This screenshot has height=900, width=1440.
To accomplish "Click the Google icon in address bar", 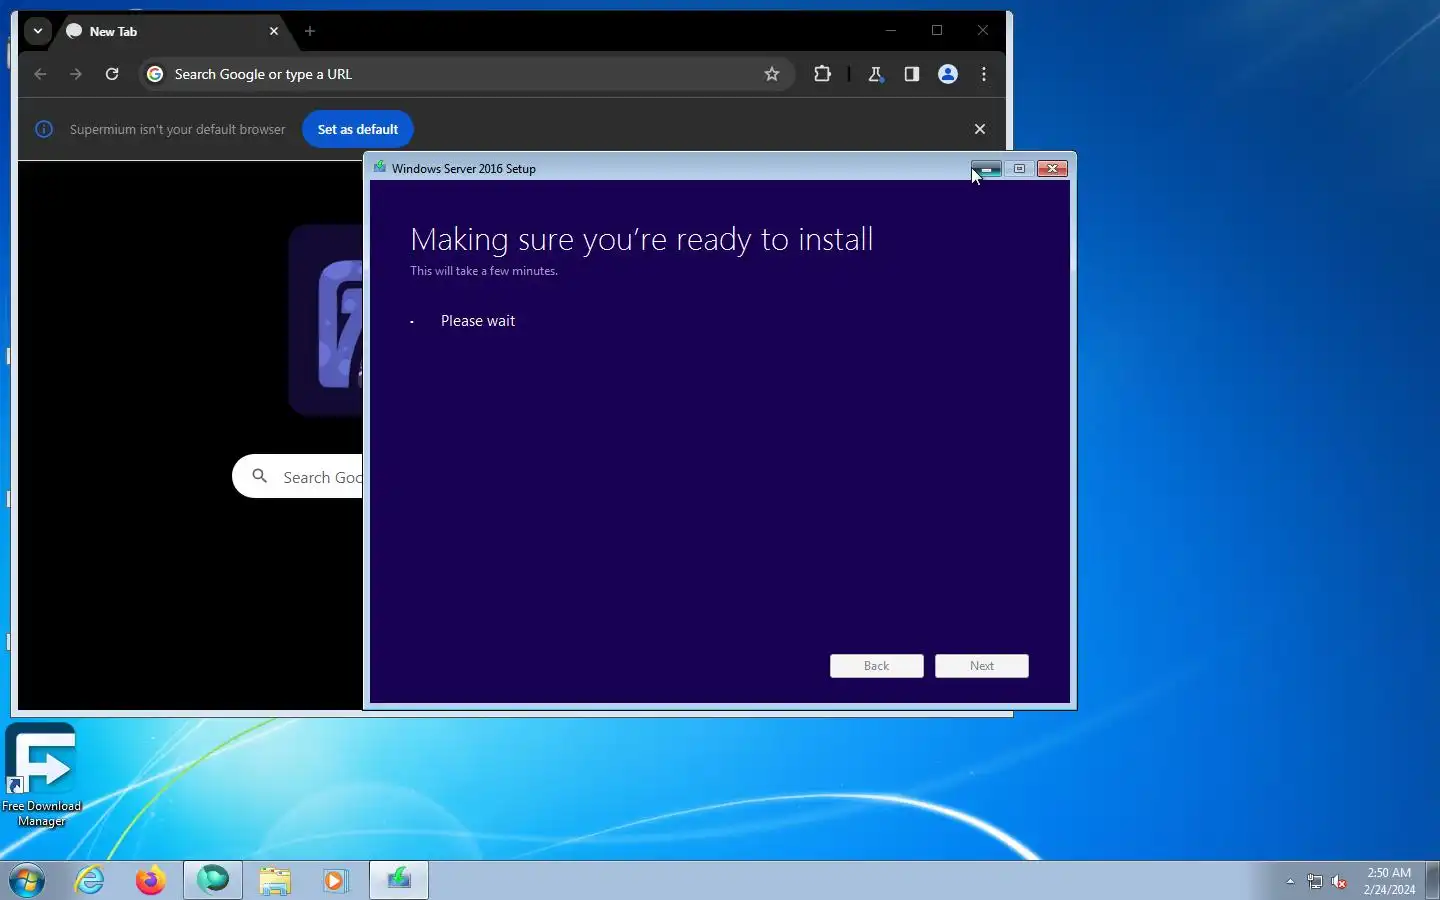I will (x=155, y=74).
